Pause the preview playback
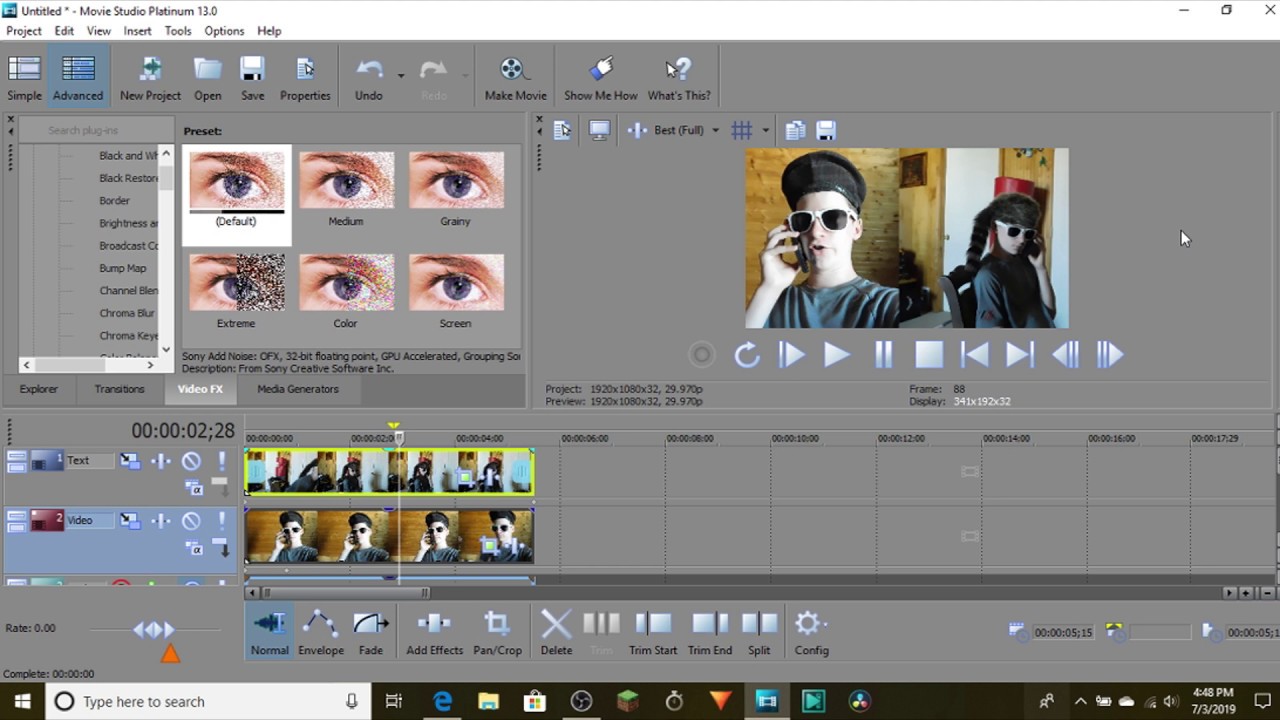Viewport: 1280px width, 720px height. click(x=883, y=355)
